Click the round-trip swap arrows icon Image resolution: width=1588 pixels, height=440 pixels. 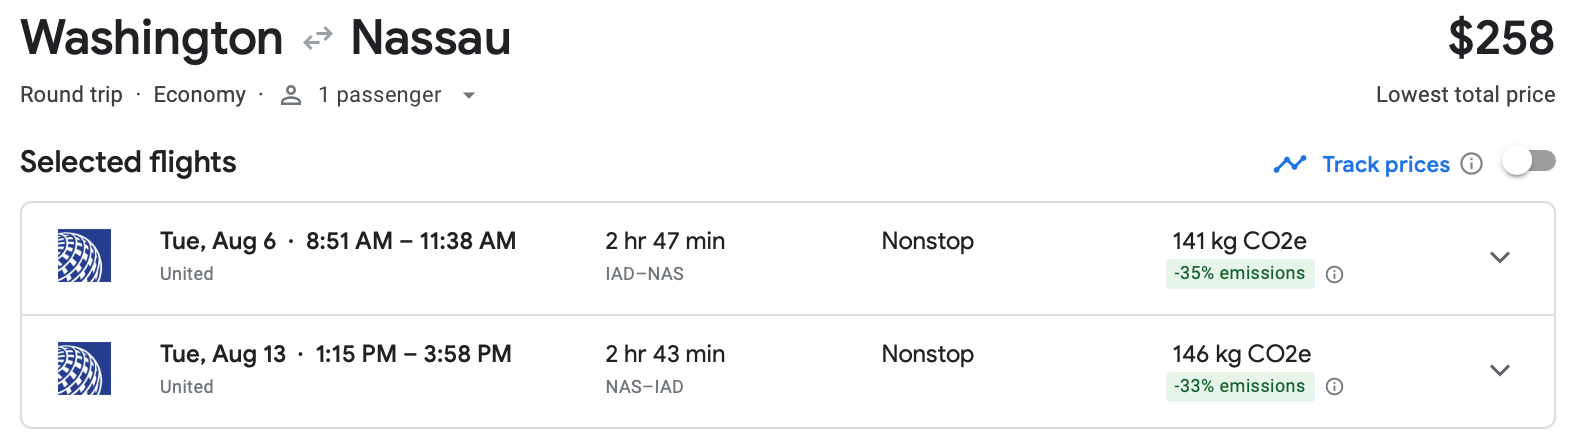click(x=317, y=39)
